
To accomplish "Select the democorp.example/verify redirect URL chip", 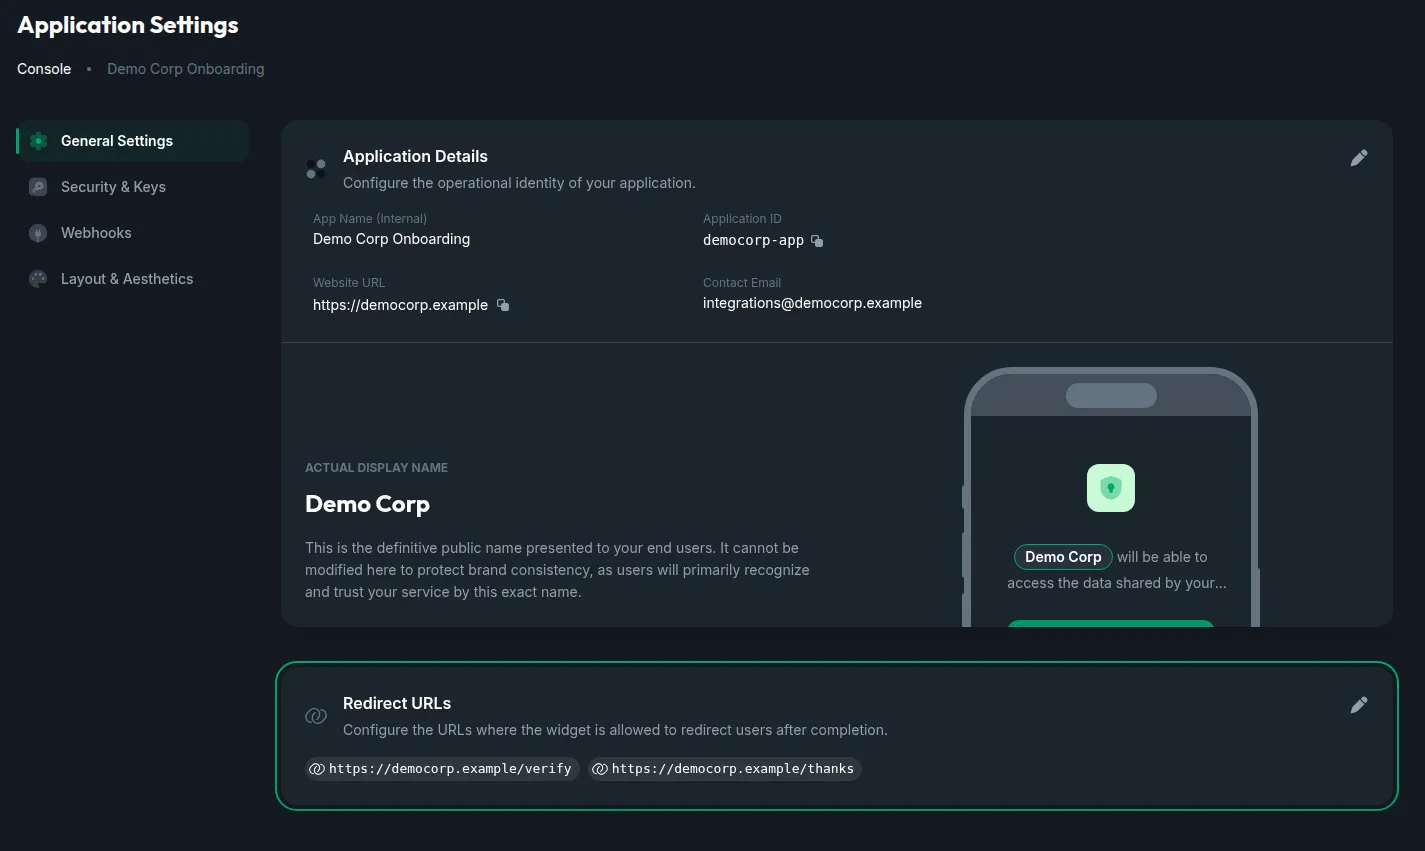I will tap(442, 769).
